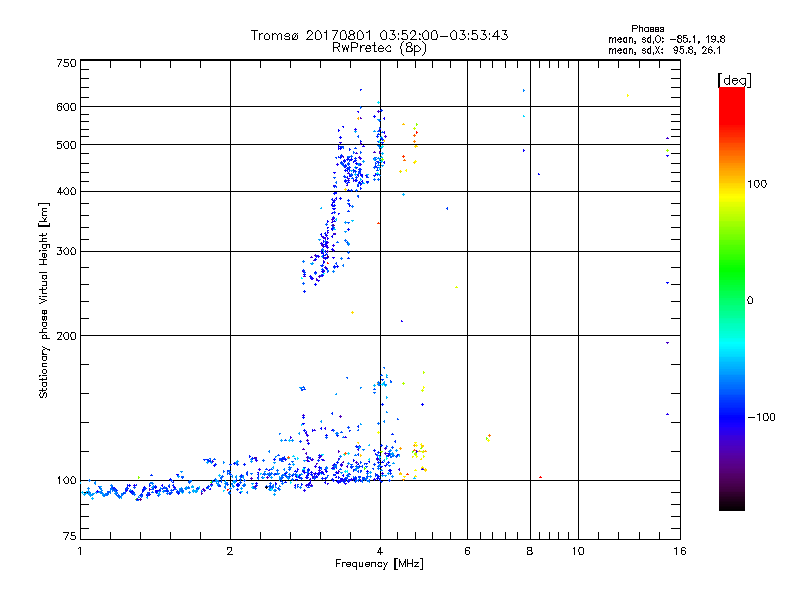The image size is (800, 600).
Task: Click the x-axis tick label '8'
Action: pos(530,551)
